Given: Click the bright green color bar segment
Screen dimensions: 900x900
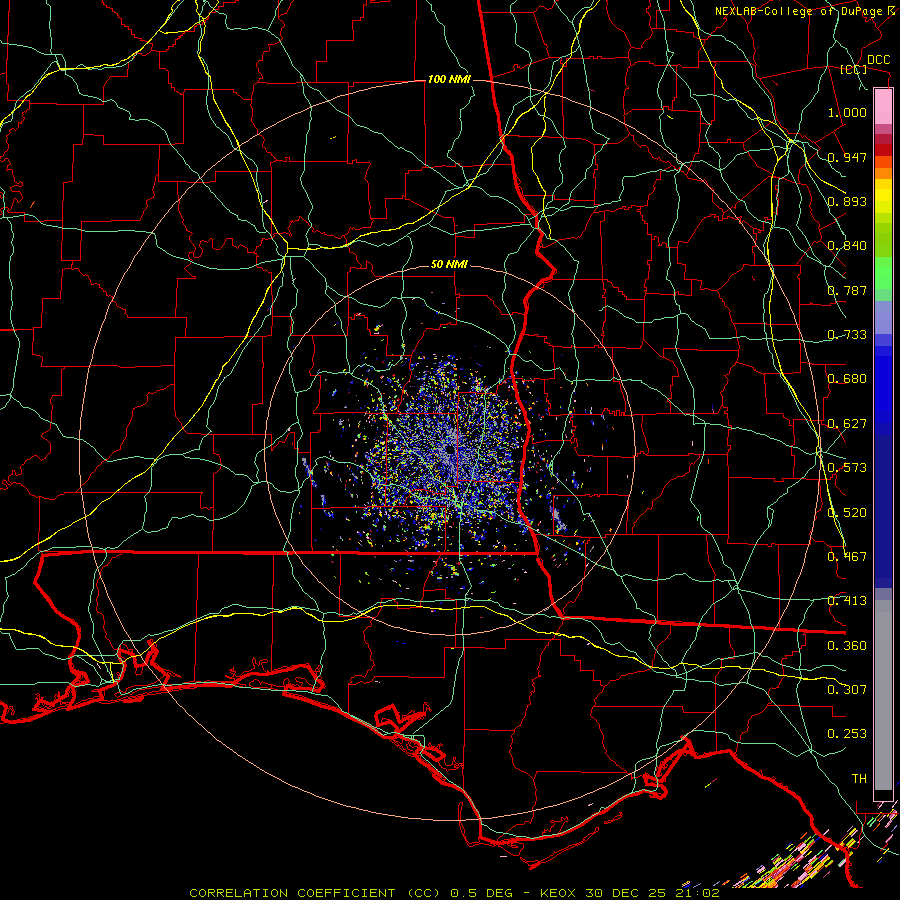Looking at the screenshot, I should (883, 273).
